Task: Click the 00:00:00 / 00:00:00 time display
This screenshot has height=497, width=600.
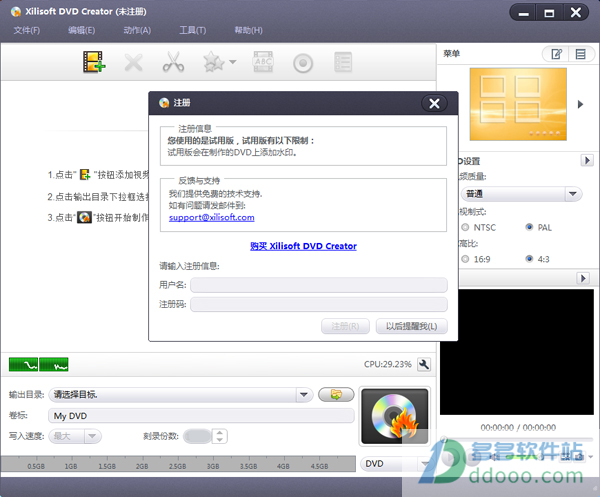Action: coord(518,427)
